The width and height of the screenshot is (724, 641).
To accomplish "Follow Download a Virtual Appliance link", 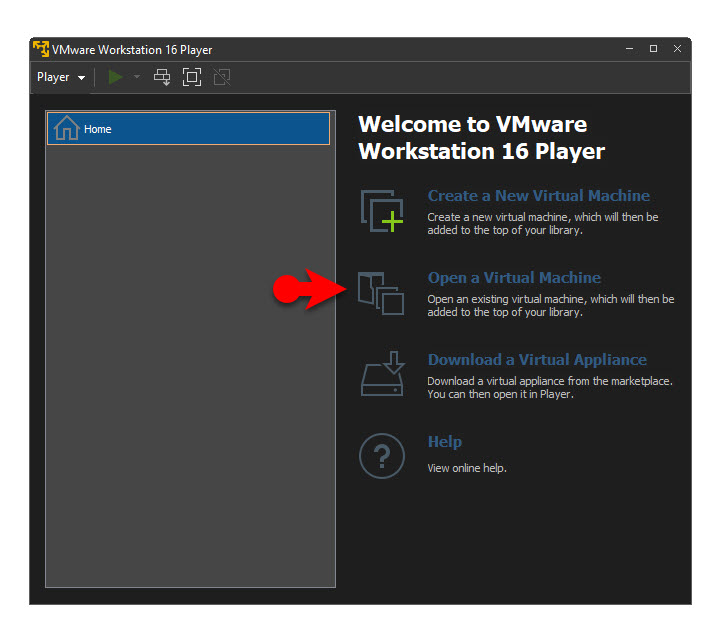I will 537,360.
